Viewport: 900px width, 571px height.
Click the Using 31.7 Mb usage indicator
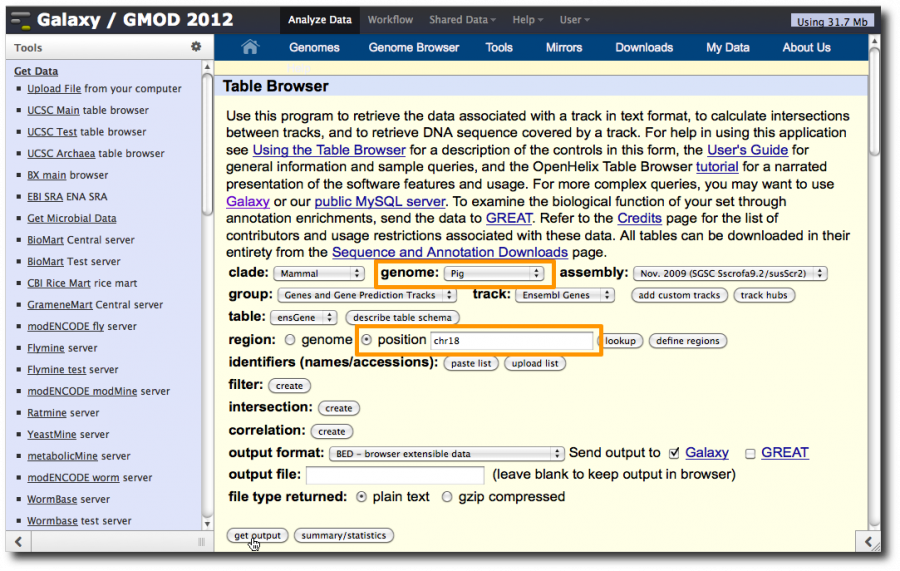(832, 22)
